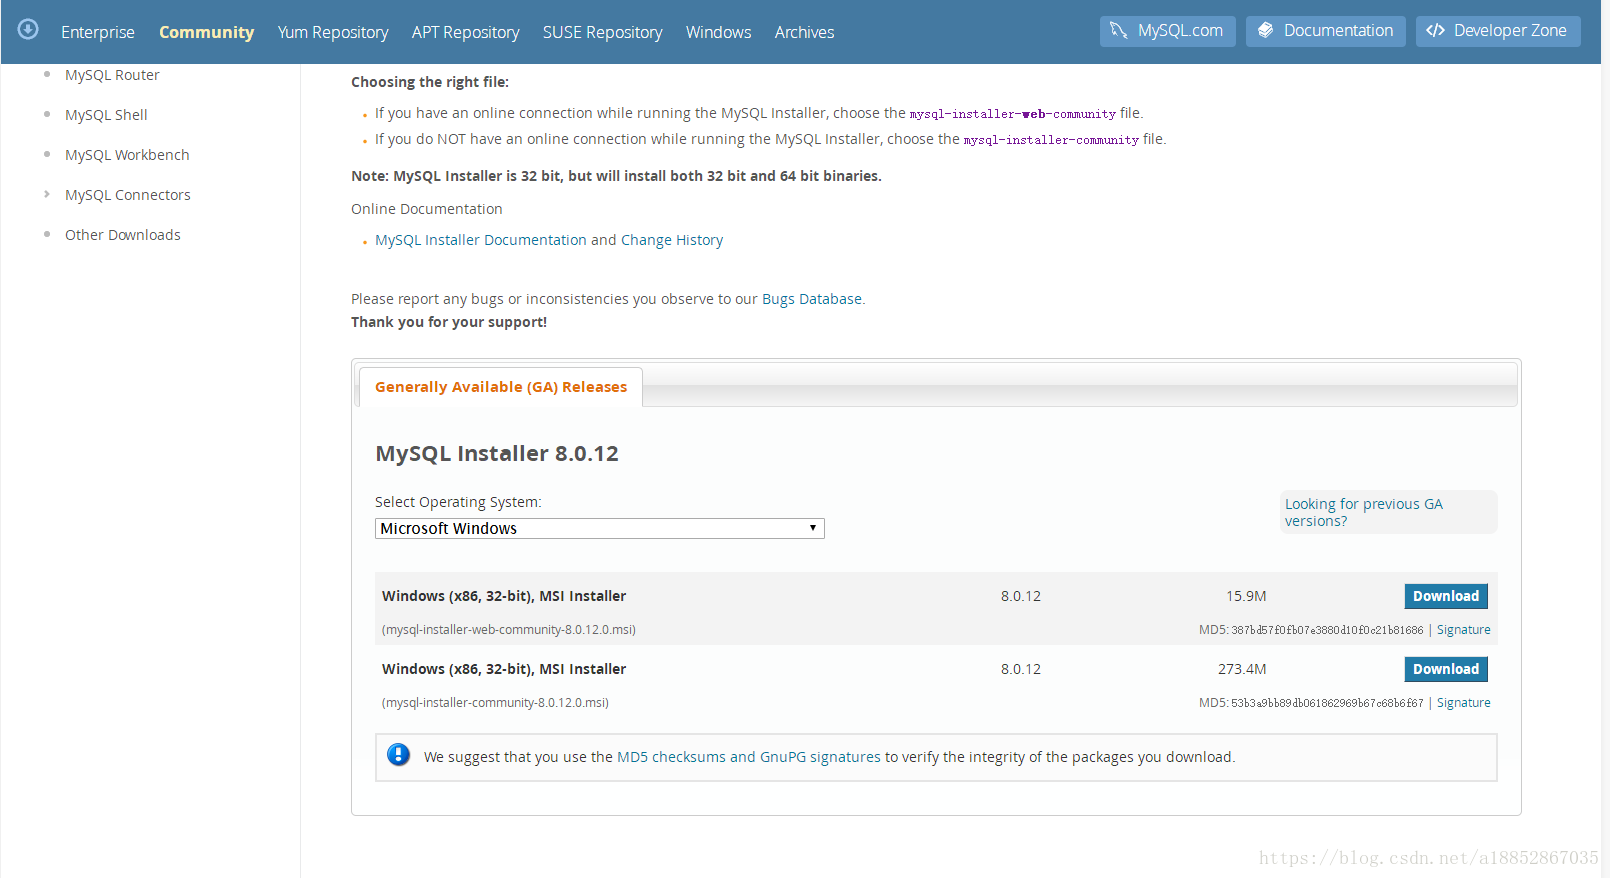The image size is (1610, 878).
Task: Go to the APT Repository tab
Action: coord(465,32)
